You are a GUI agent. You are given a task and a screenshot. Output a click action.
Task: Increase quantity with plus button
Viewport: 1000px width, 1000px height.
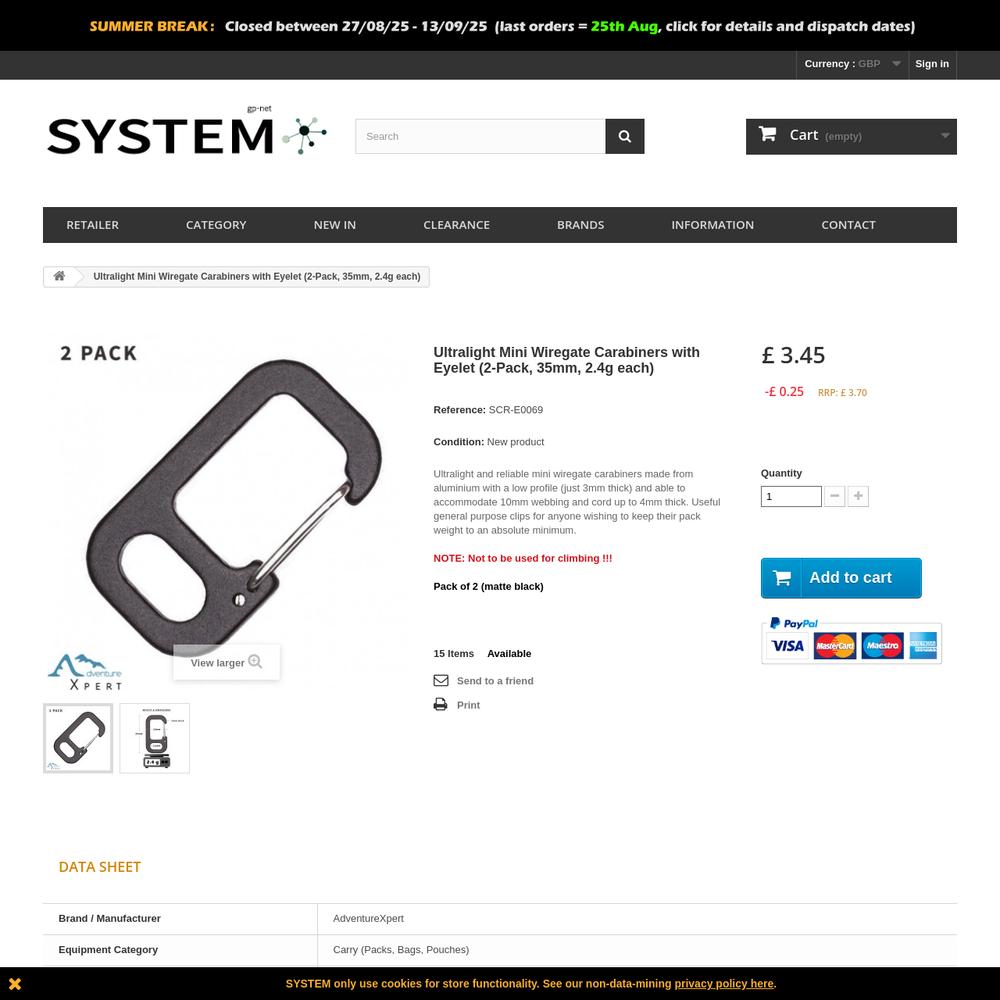[x=858, y=496]
